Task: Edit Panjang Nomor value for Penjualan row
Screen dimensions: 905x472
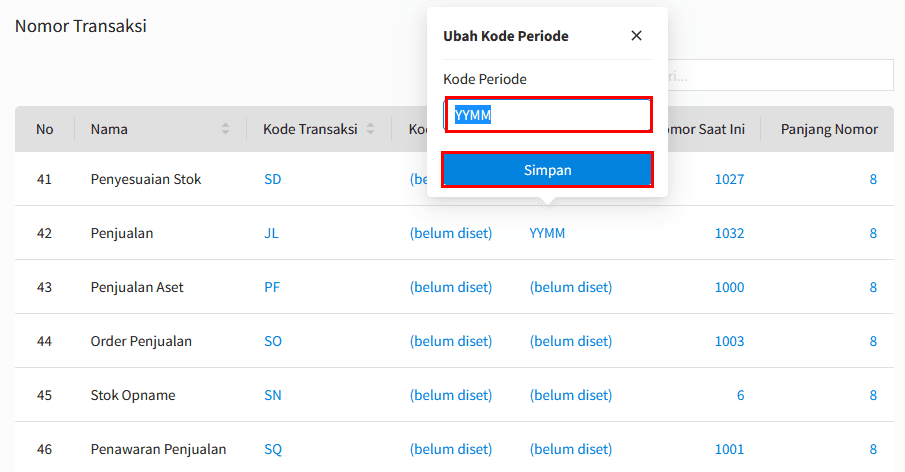Action: [x=872, y=233]
